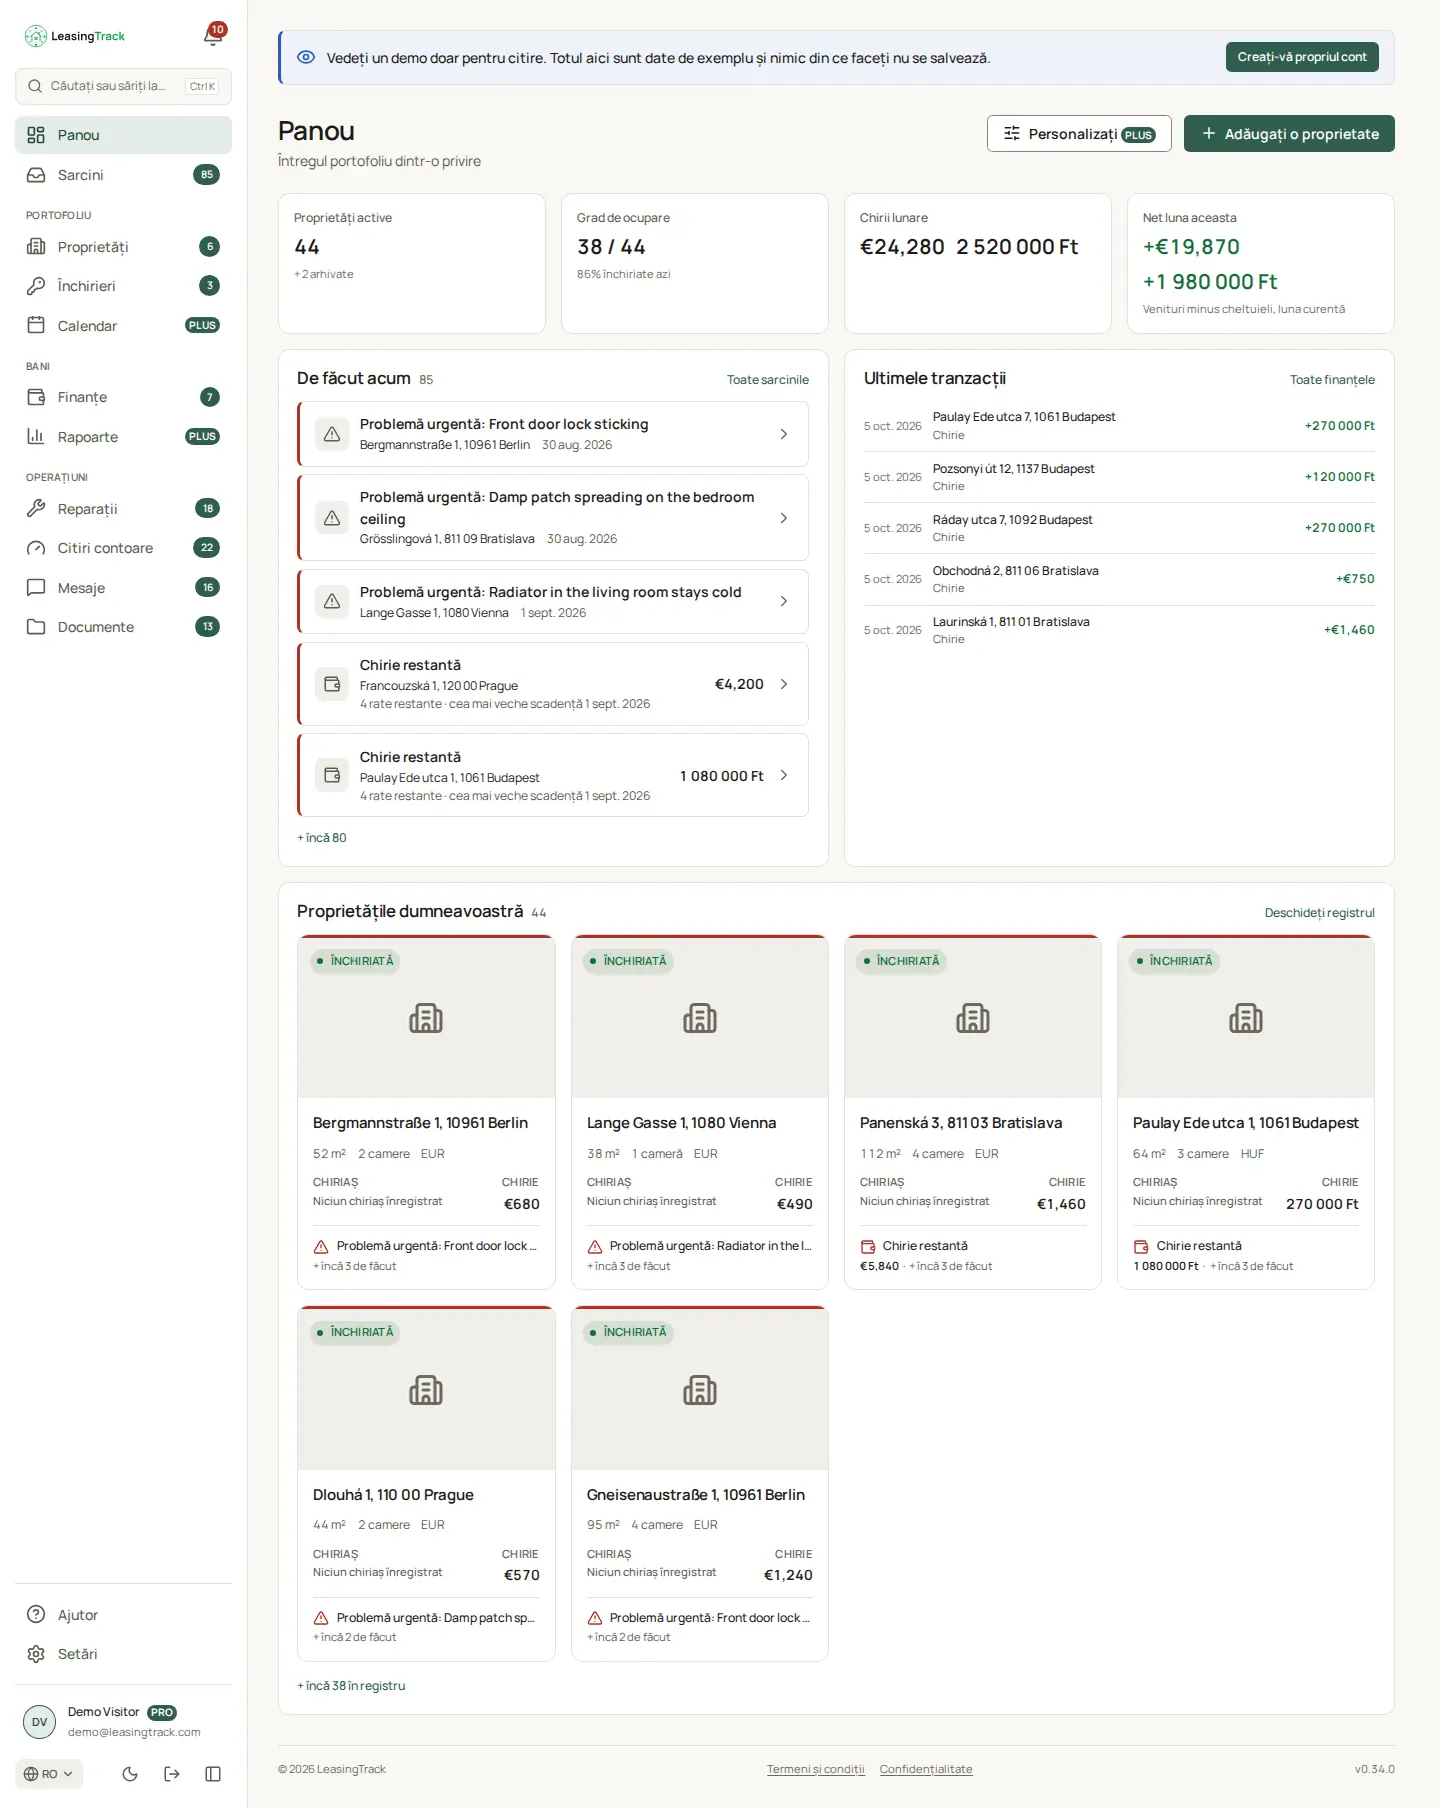
Task: Toggle dark mode with the moon icon
Action: click(x=130, y=1774)
